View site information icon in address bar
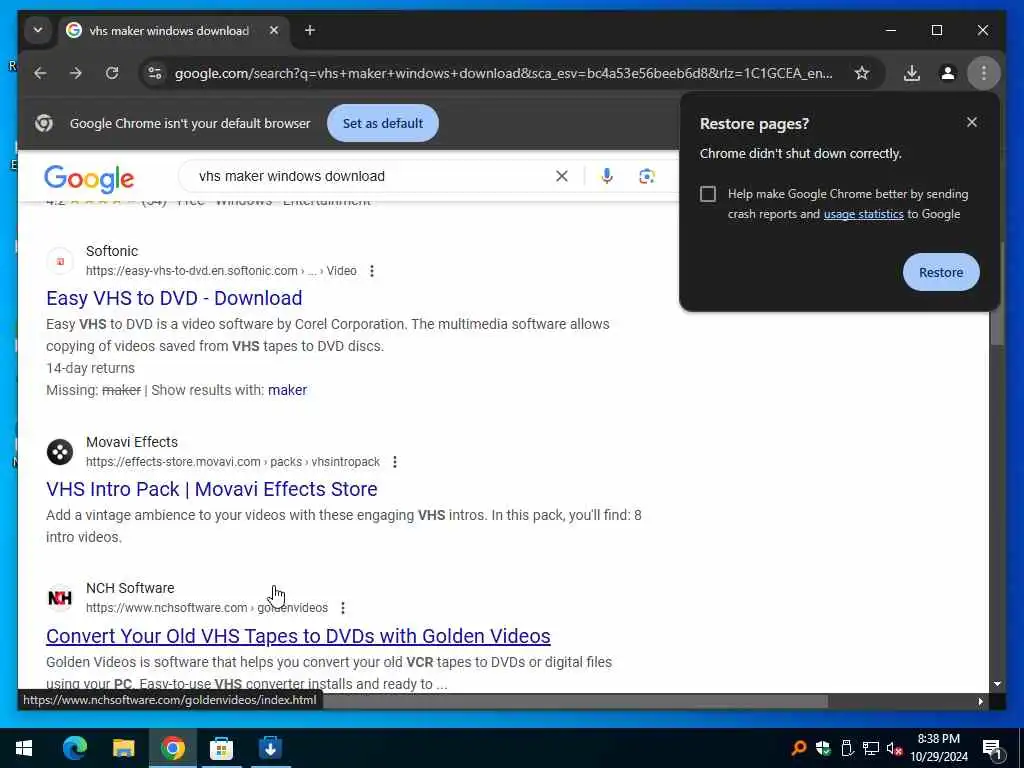 click(x=155, y=73)
